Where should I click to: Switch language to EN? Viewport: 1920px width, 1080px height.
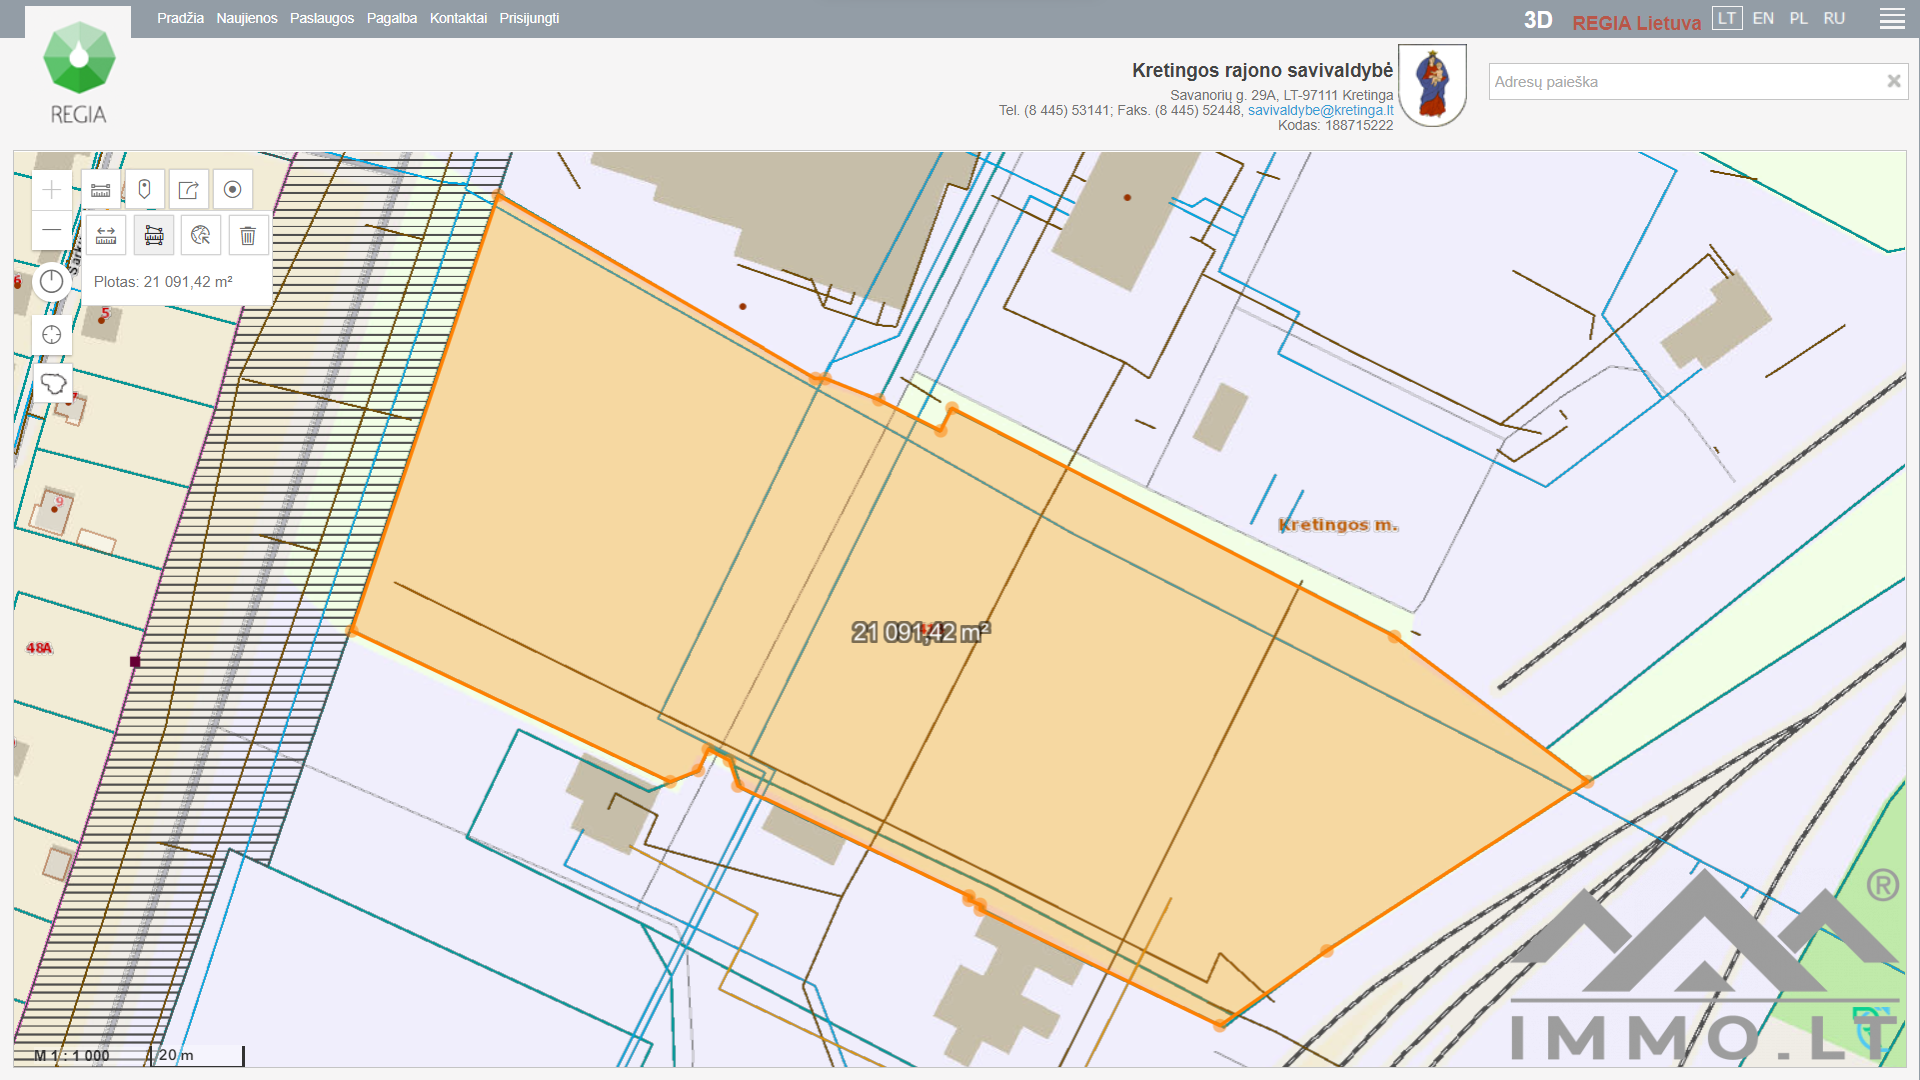pos(1763,18)
